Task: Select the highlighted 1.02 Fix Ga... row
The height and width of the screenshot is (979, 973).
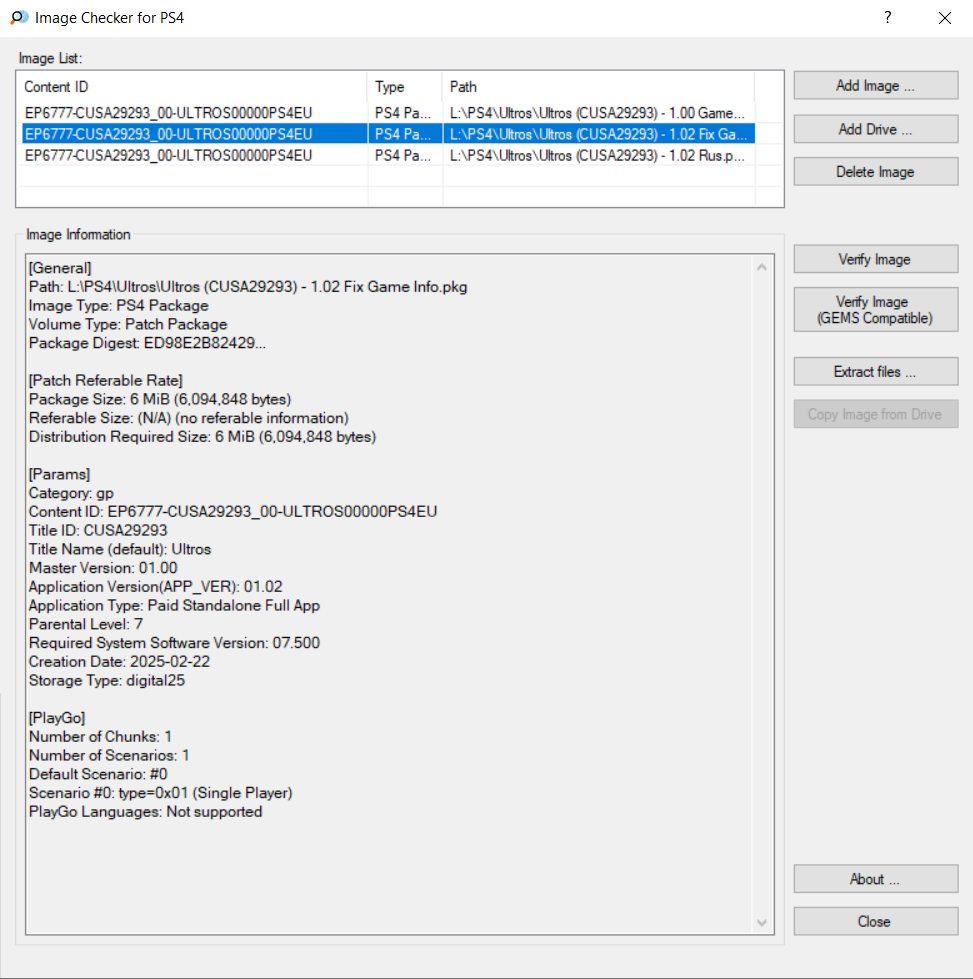Action: pos(388,134)
